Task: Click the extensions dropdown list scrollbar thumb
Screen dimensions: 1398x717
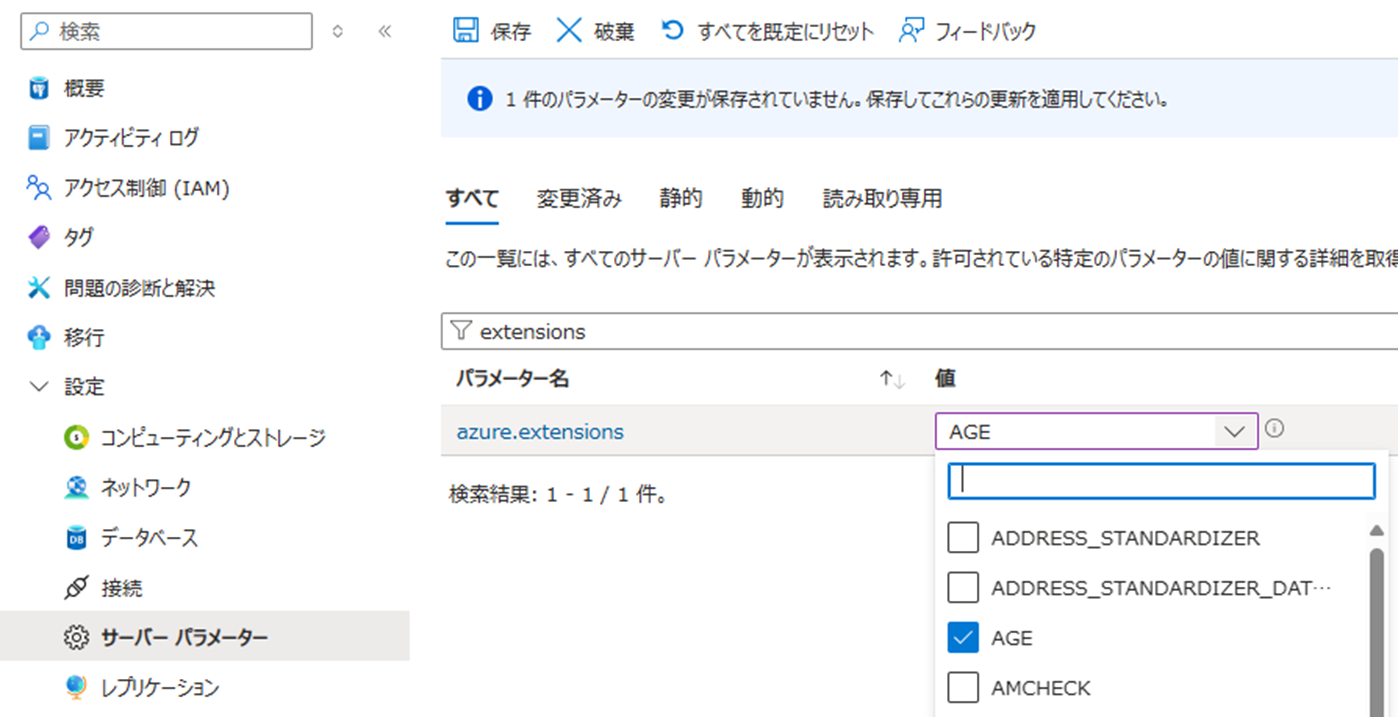Action: (1376, 631)
